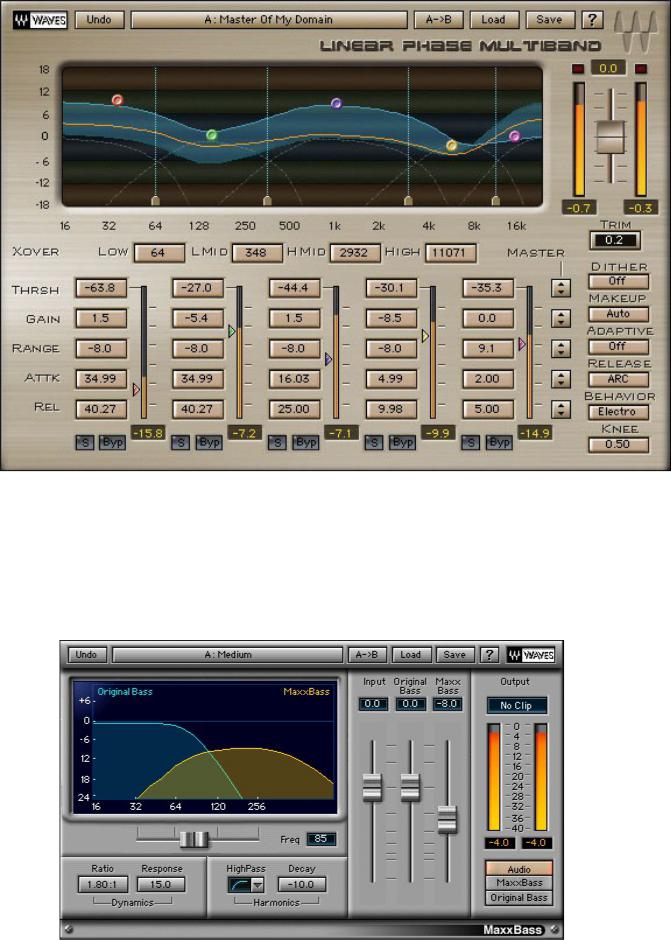The width and height of the screenshot is (671, 940).
Task: Open the Adaptive selector showing Off
Action: click(x=618, y=347)
